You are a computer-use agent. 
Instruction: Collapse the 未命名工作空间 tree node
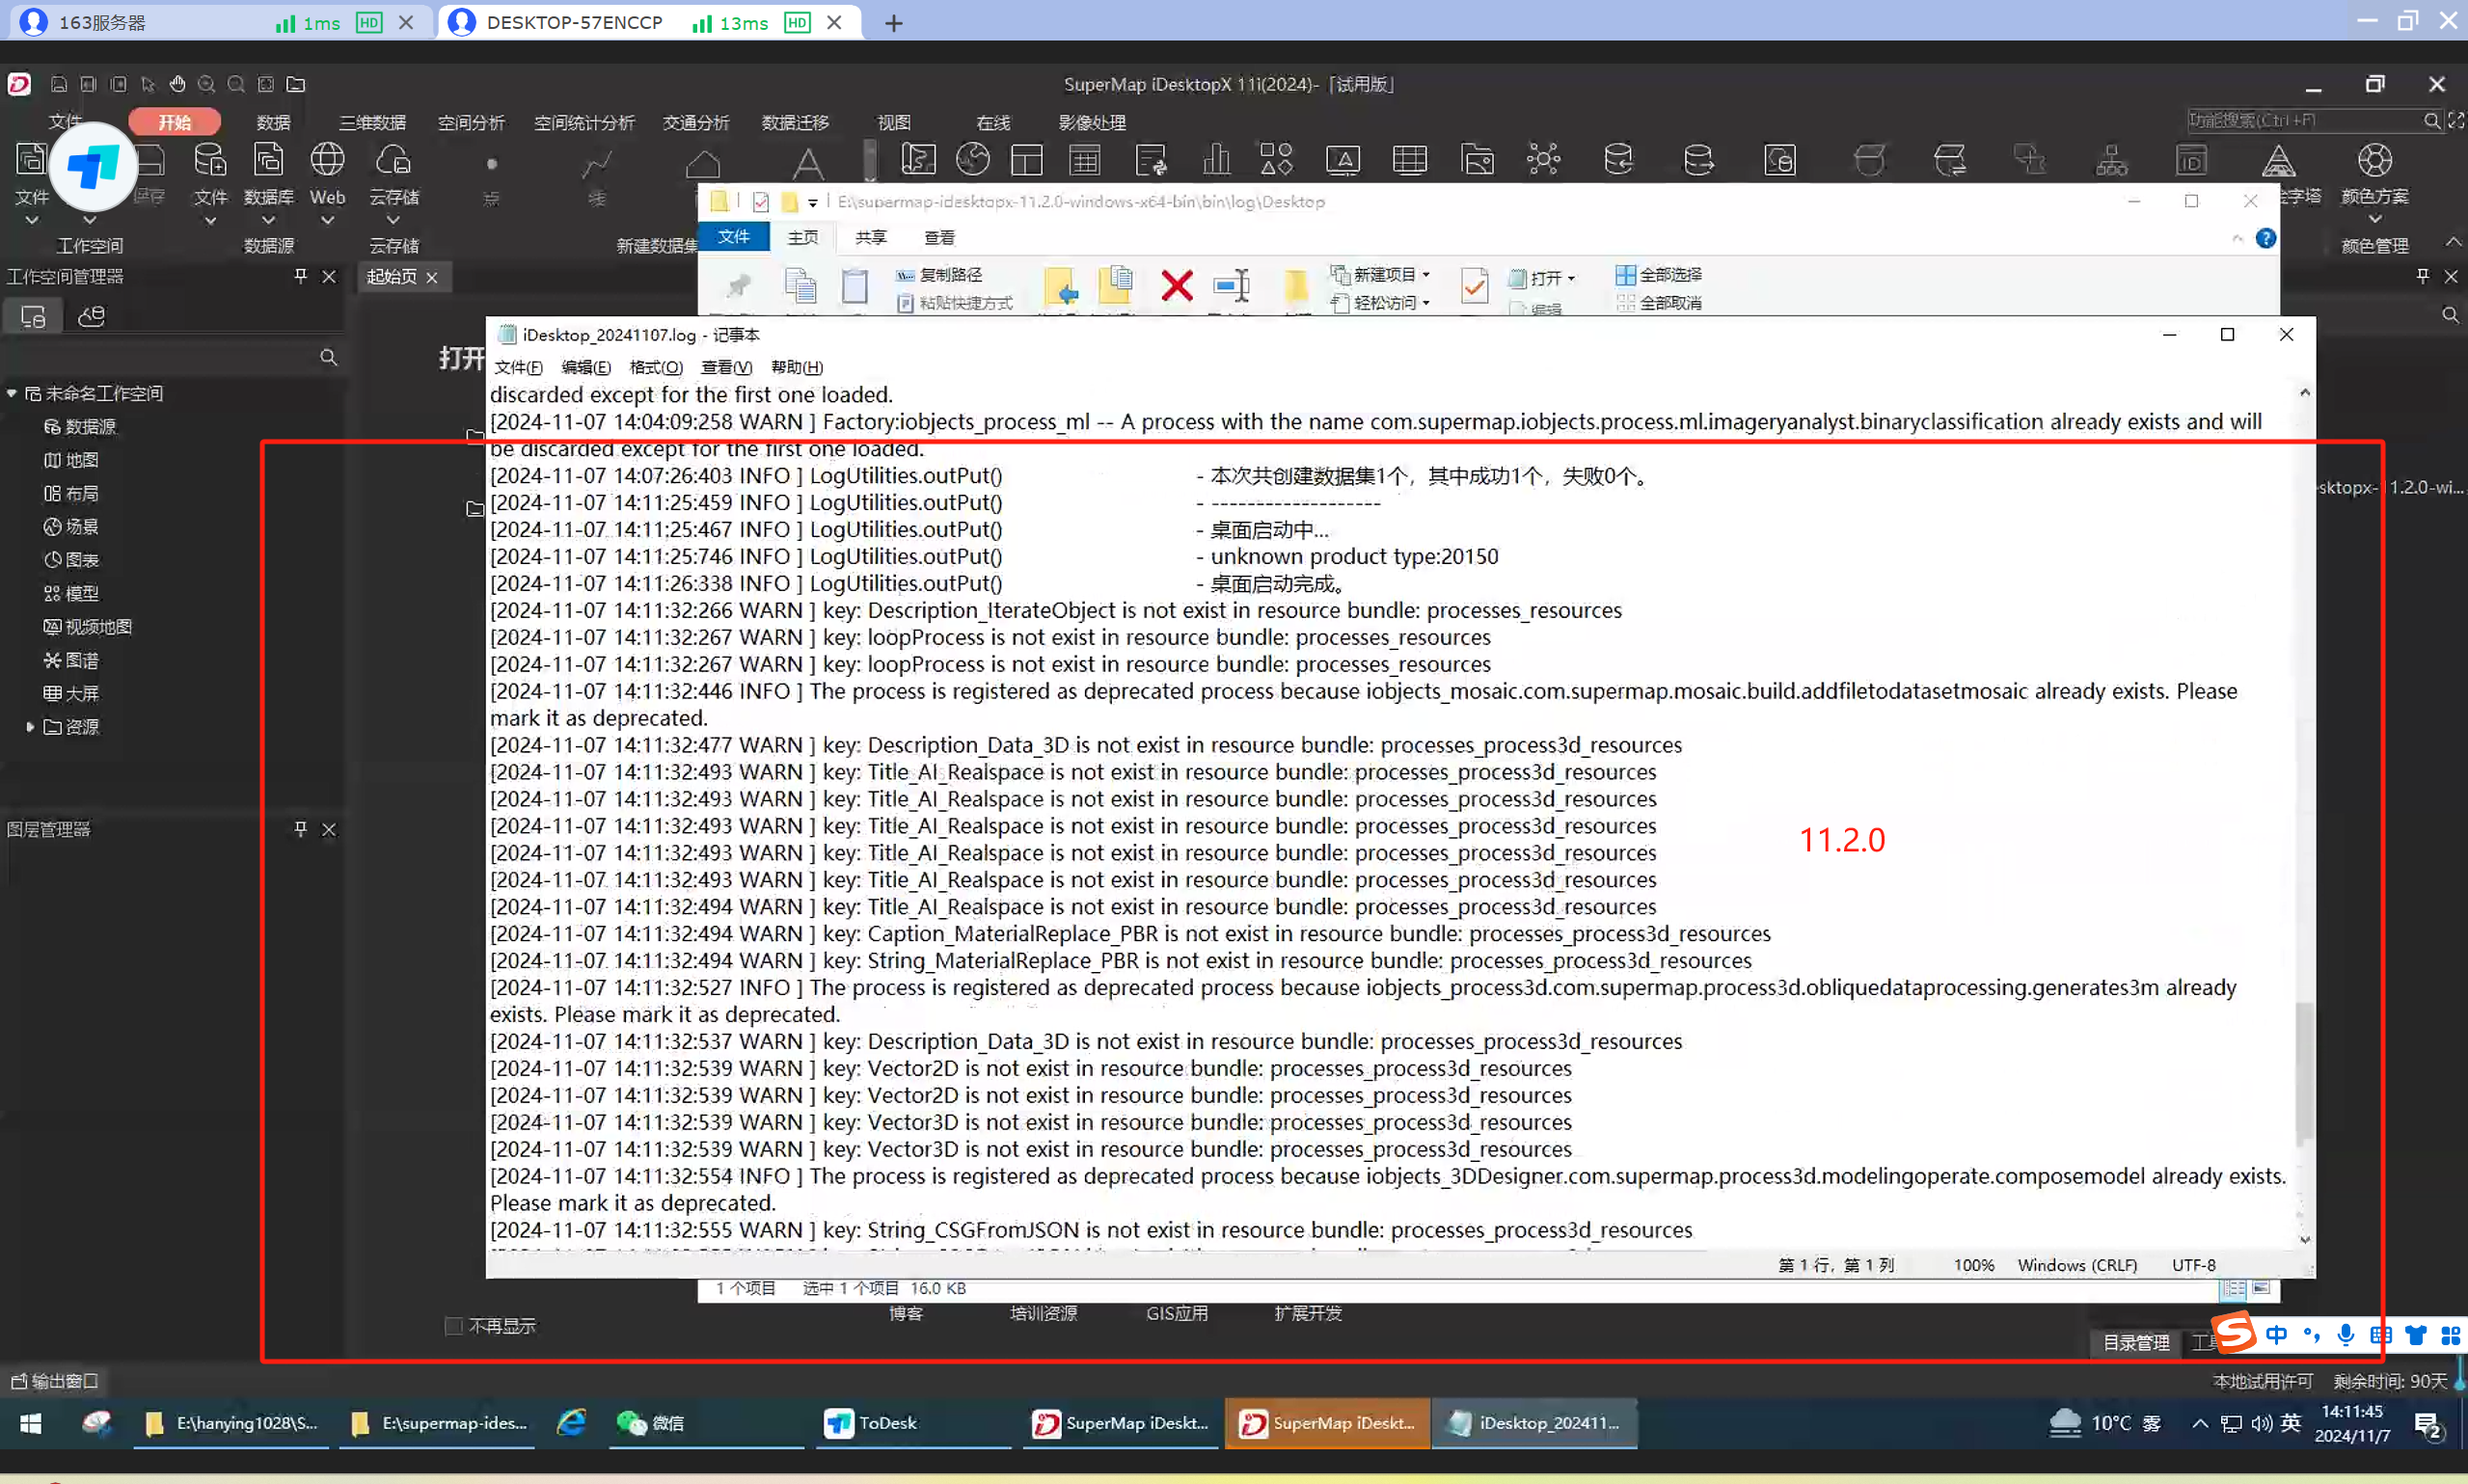tap(12, 393)
